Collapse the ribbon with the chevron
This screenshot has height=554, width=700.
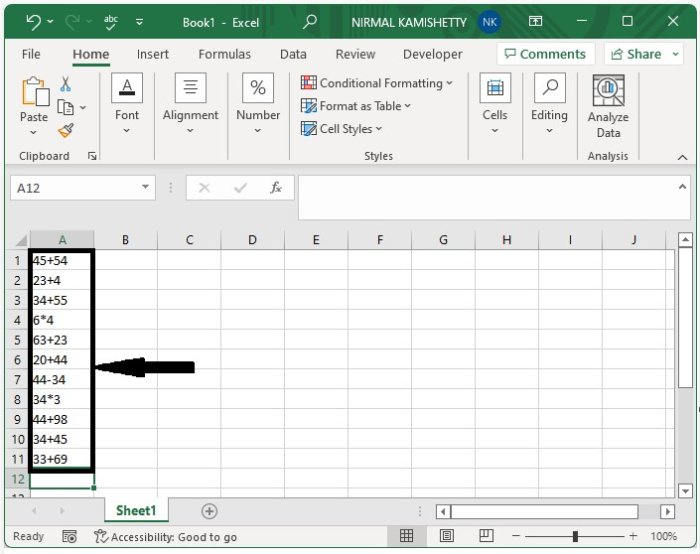point(682,157)
